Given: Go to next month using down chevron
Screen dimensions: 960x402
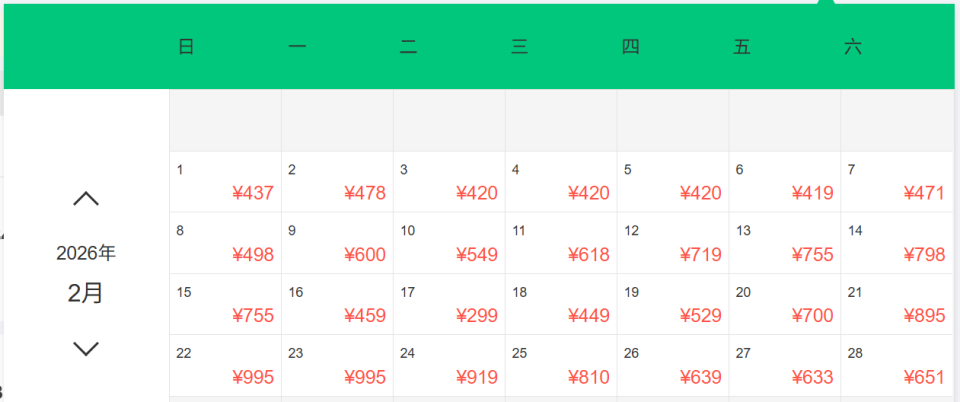Looking at the screenshot, I should [86, 348].
